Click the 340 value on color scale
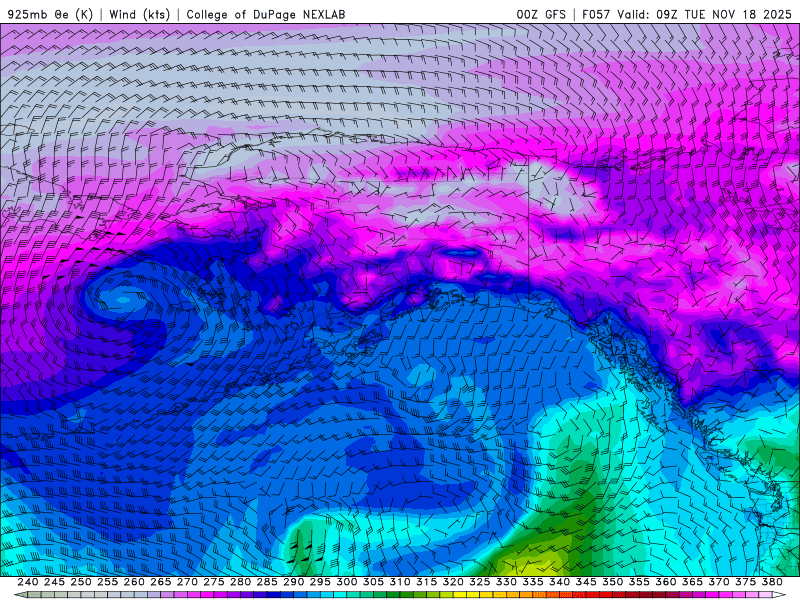This screenshot has height=600, width=800. click(x=559, y=582)
